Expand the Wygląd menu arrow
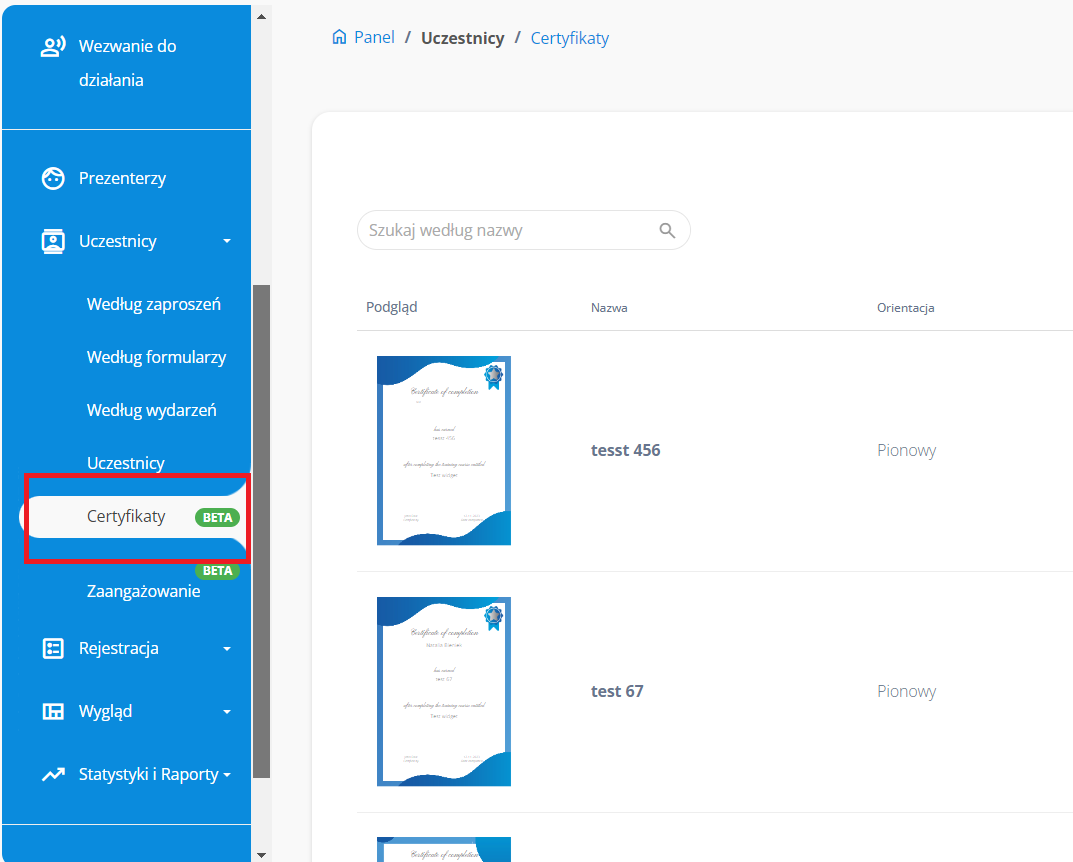 227,712
